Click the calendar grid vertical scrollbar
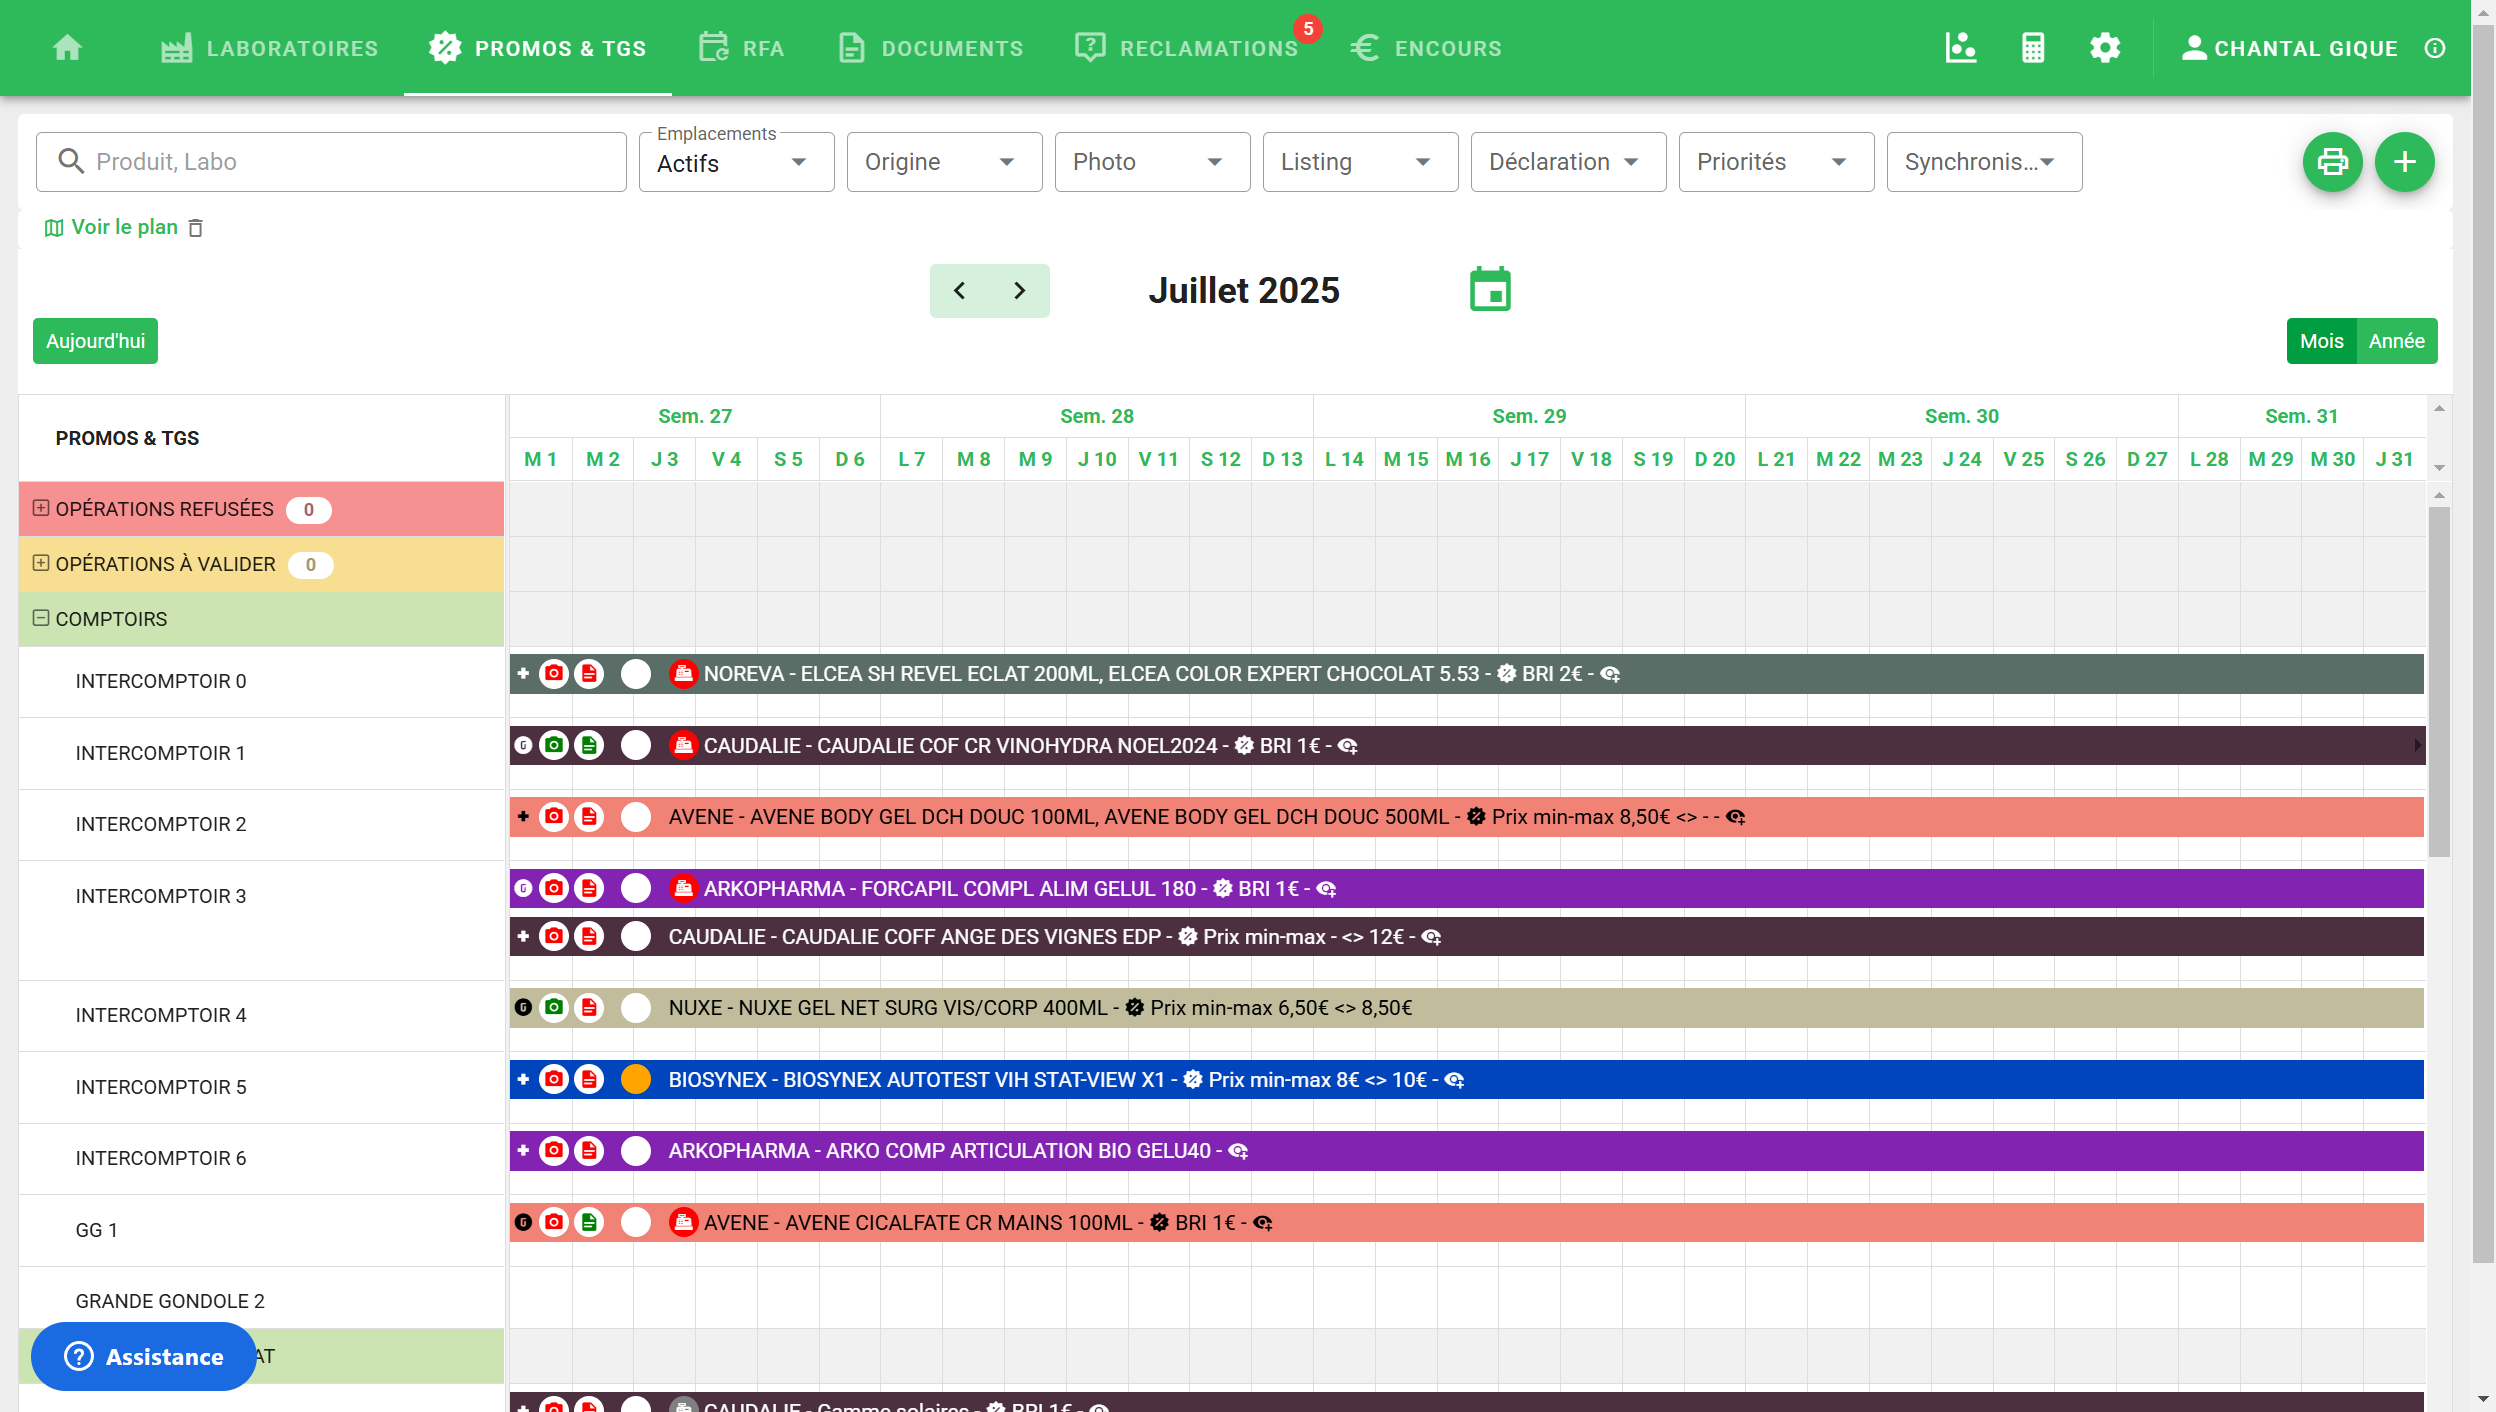The height and width of the screenshot is (1412, 2496). [2438, 682]
